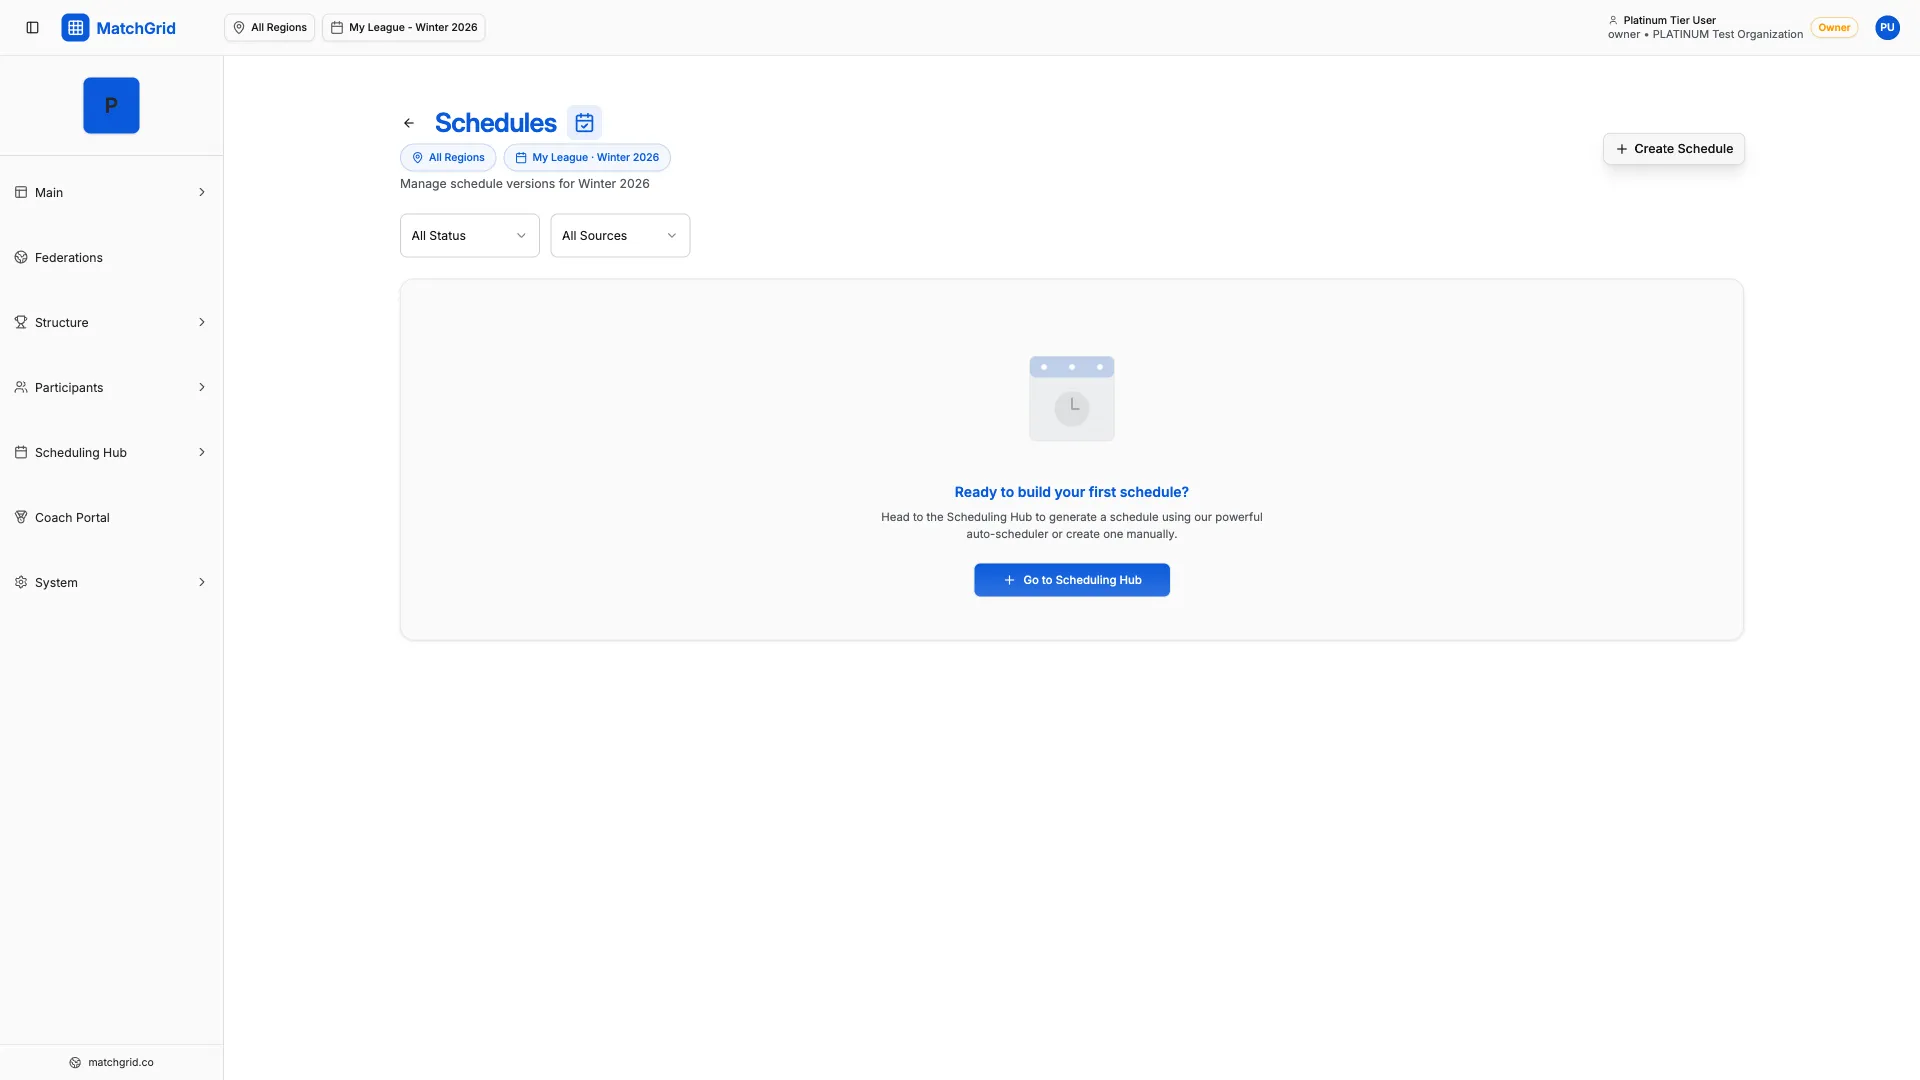Open the Structure section icon
Viewport: 1920px width, 1080px height.
tap(21, 322)
